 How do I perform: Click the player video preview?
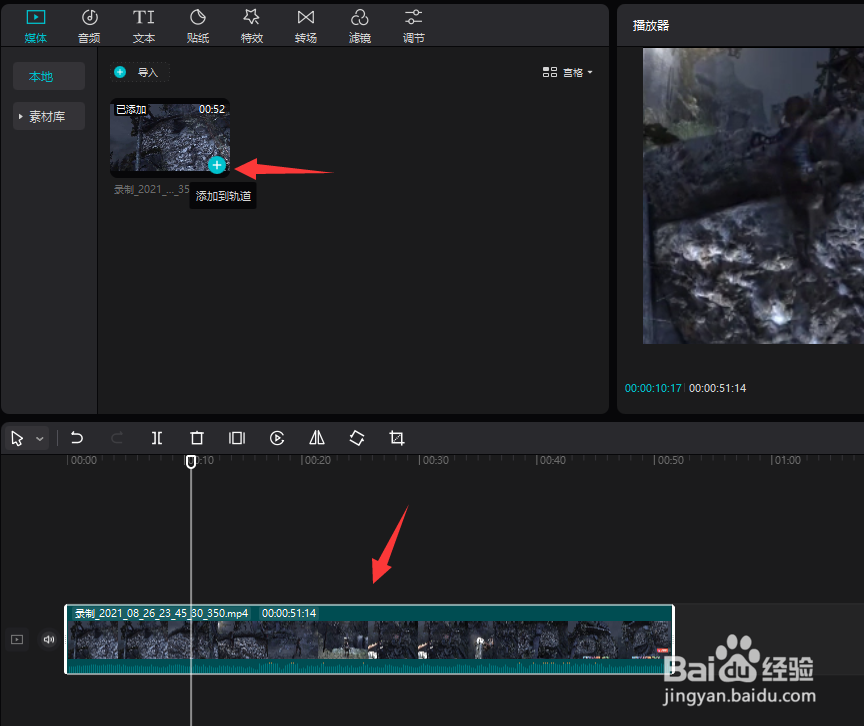tap(753, 196)
